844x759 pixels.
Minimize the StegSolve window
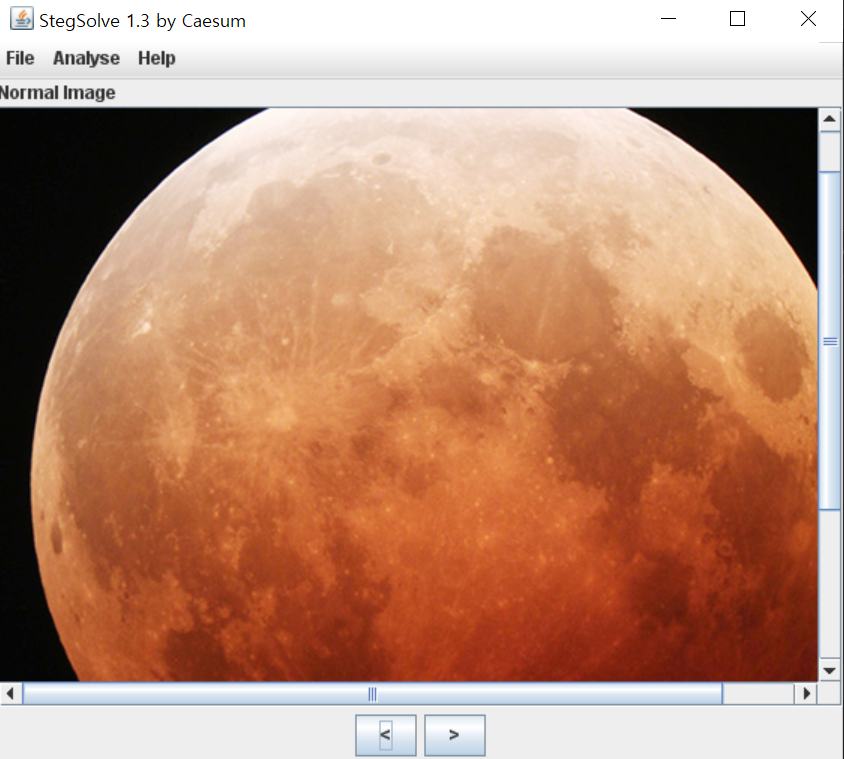click(668, 19)
